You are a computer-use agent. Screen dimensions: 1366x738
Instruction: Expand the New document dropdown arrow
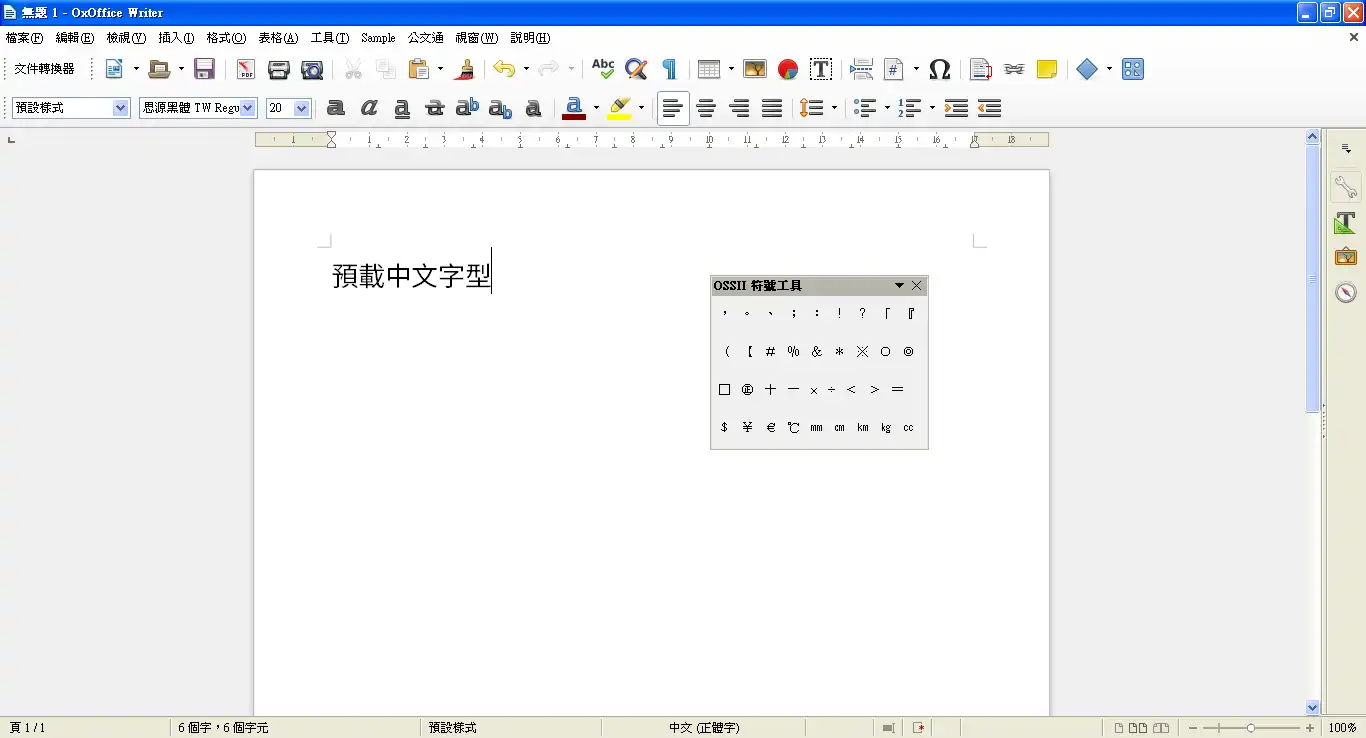coord(136,69)
